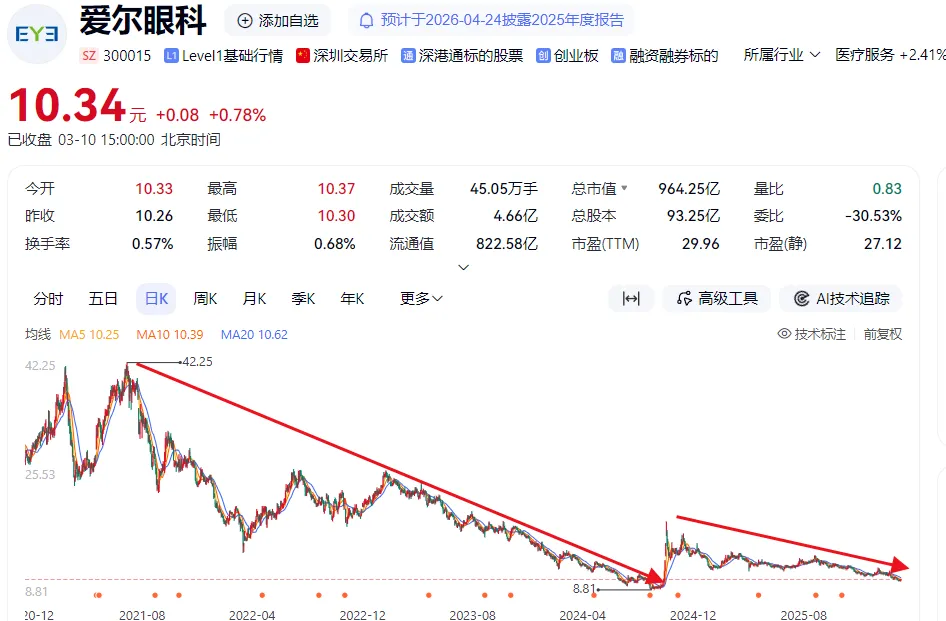946x621 pixels.
Task: Change the 前复权 adjustment setting
Action: (883, 334)
